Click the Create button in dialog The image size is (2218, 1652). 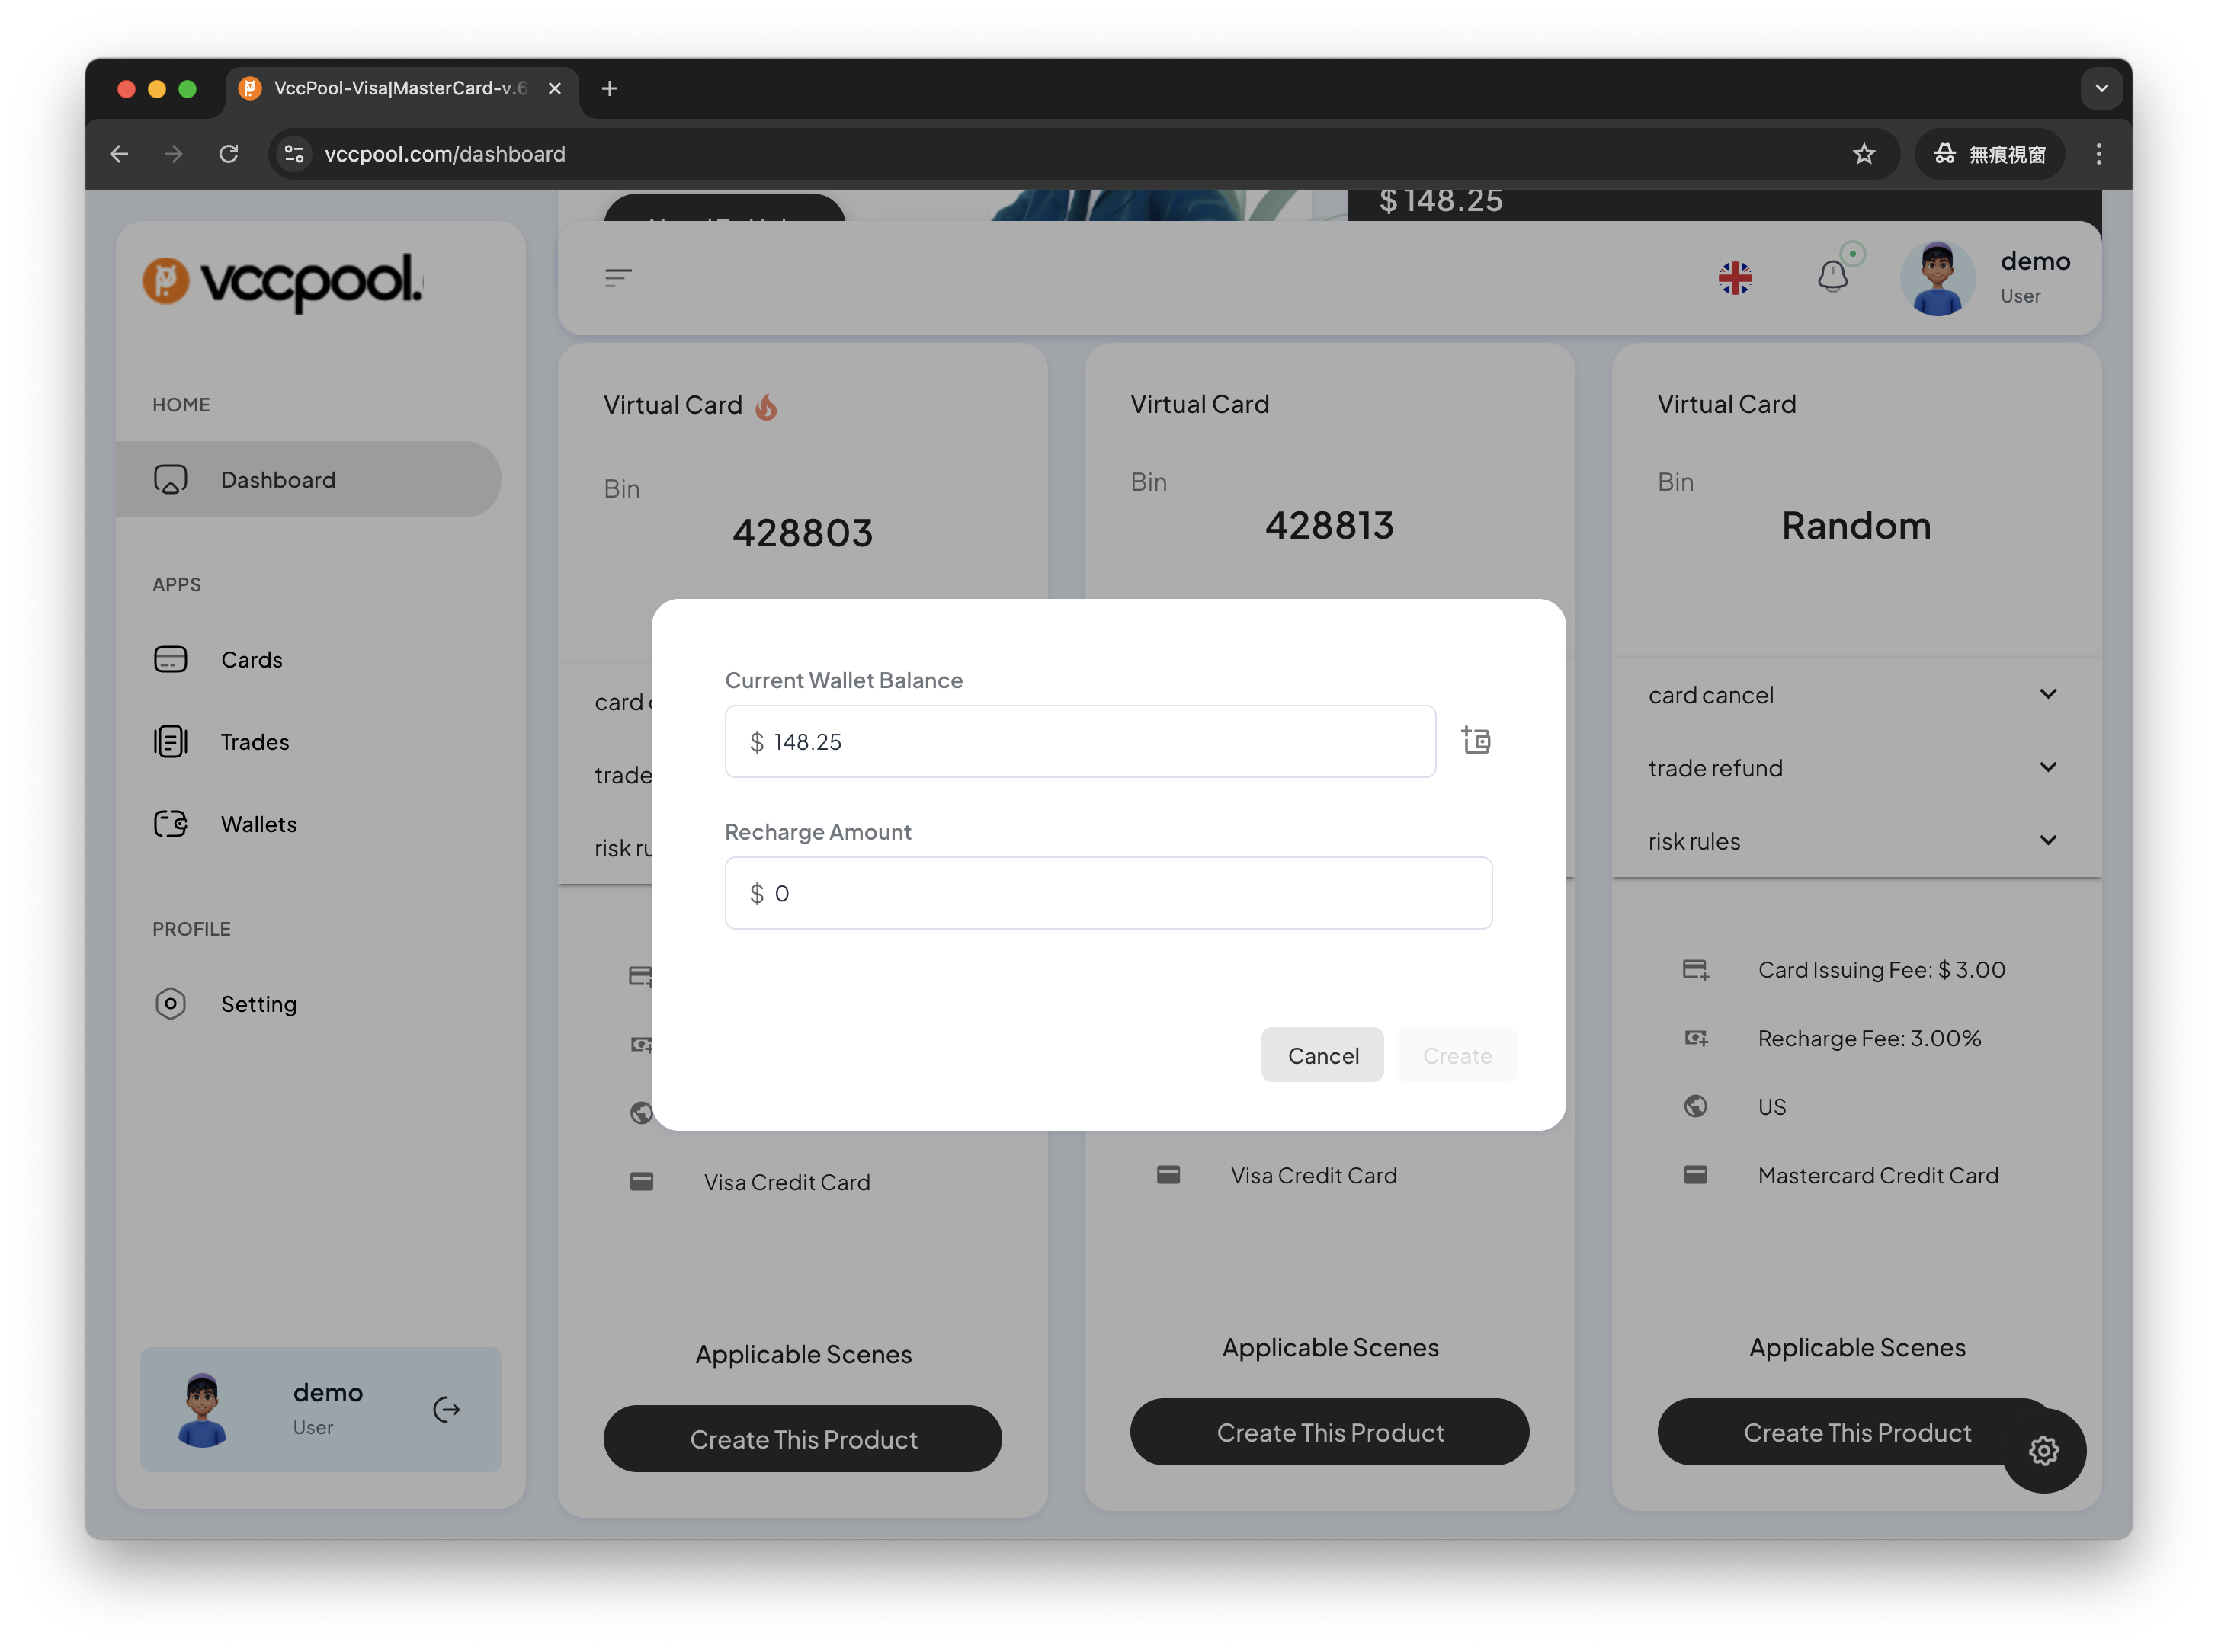tap(1456, 1055)
